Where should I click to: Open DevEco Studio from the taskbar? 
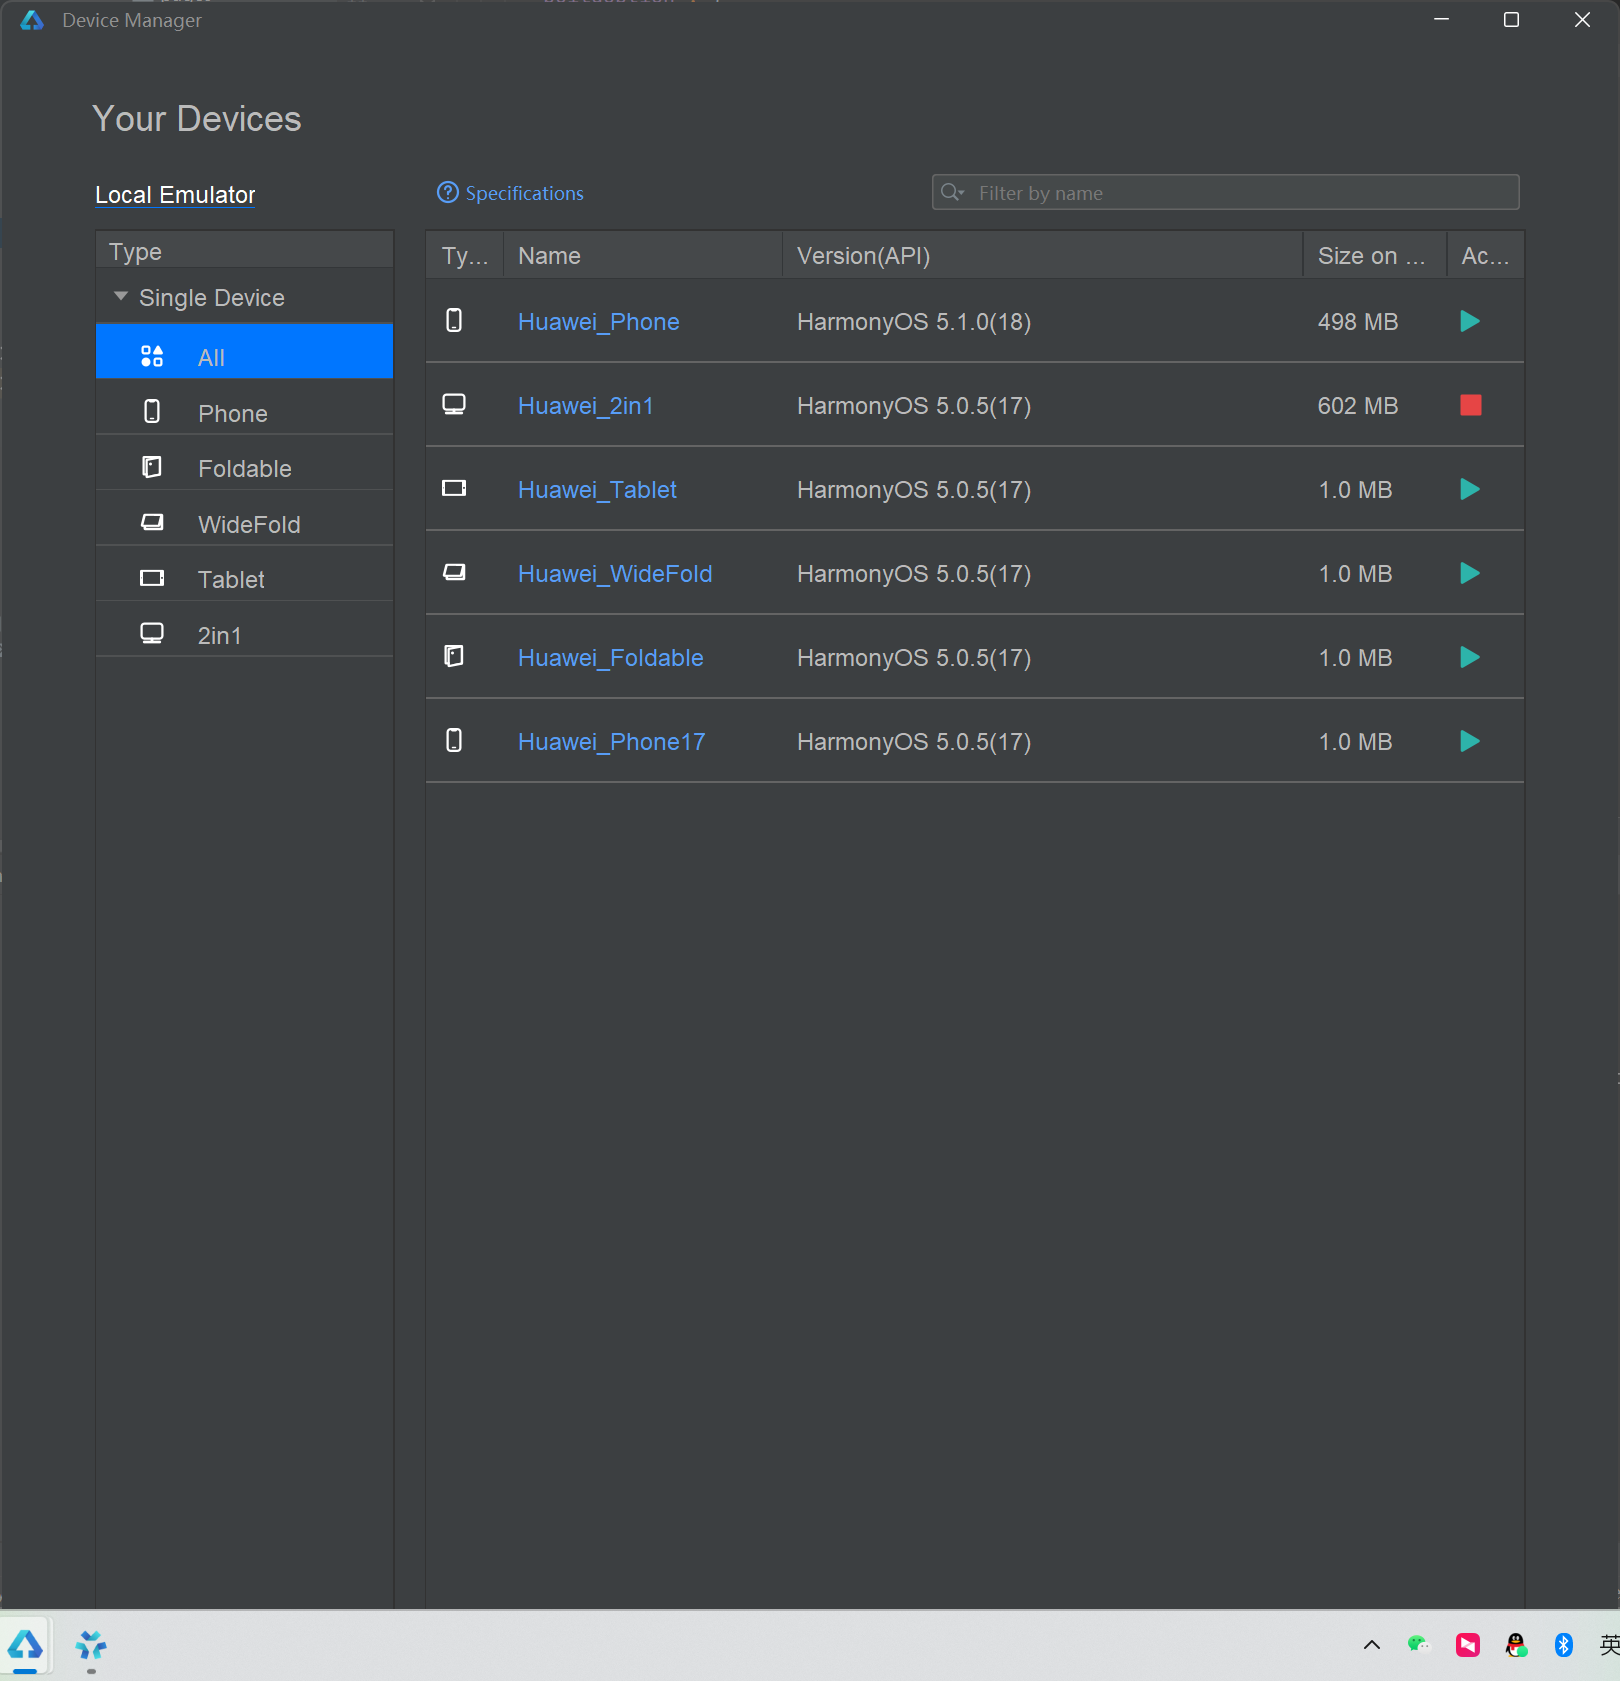[x=25, y=1645]
